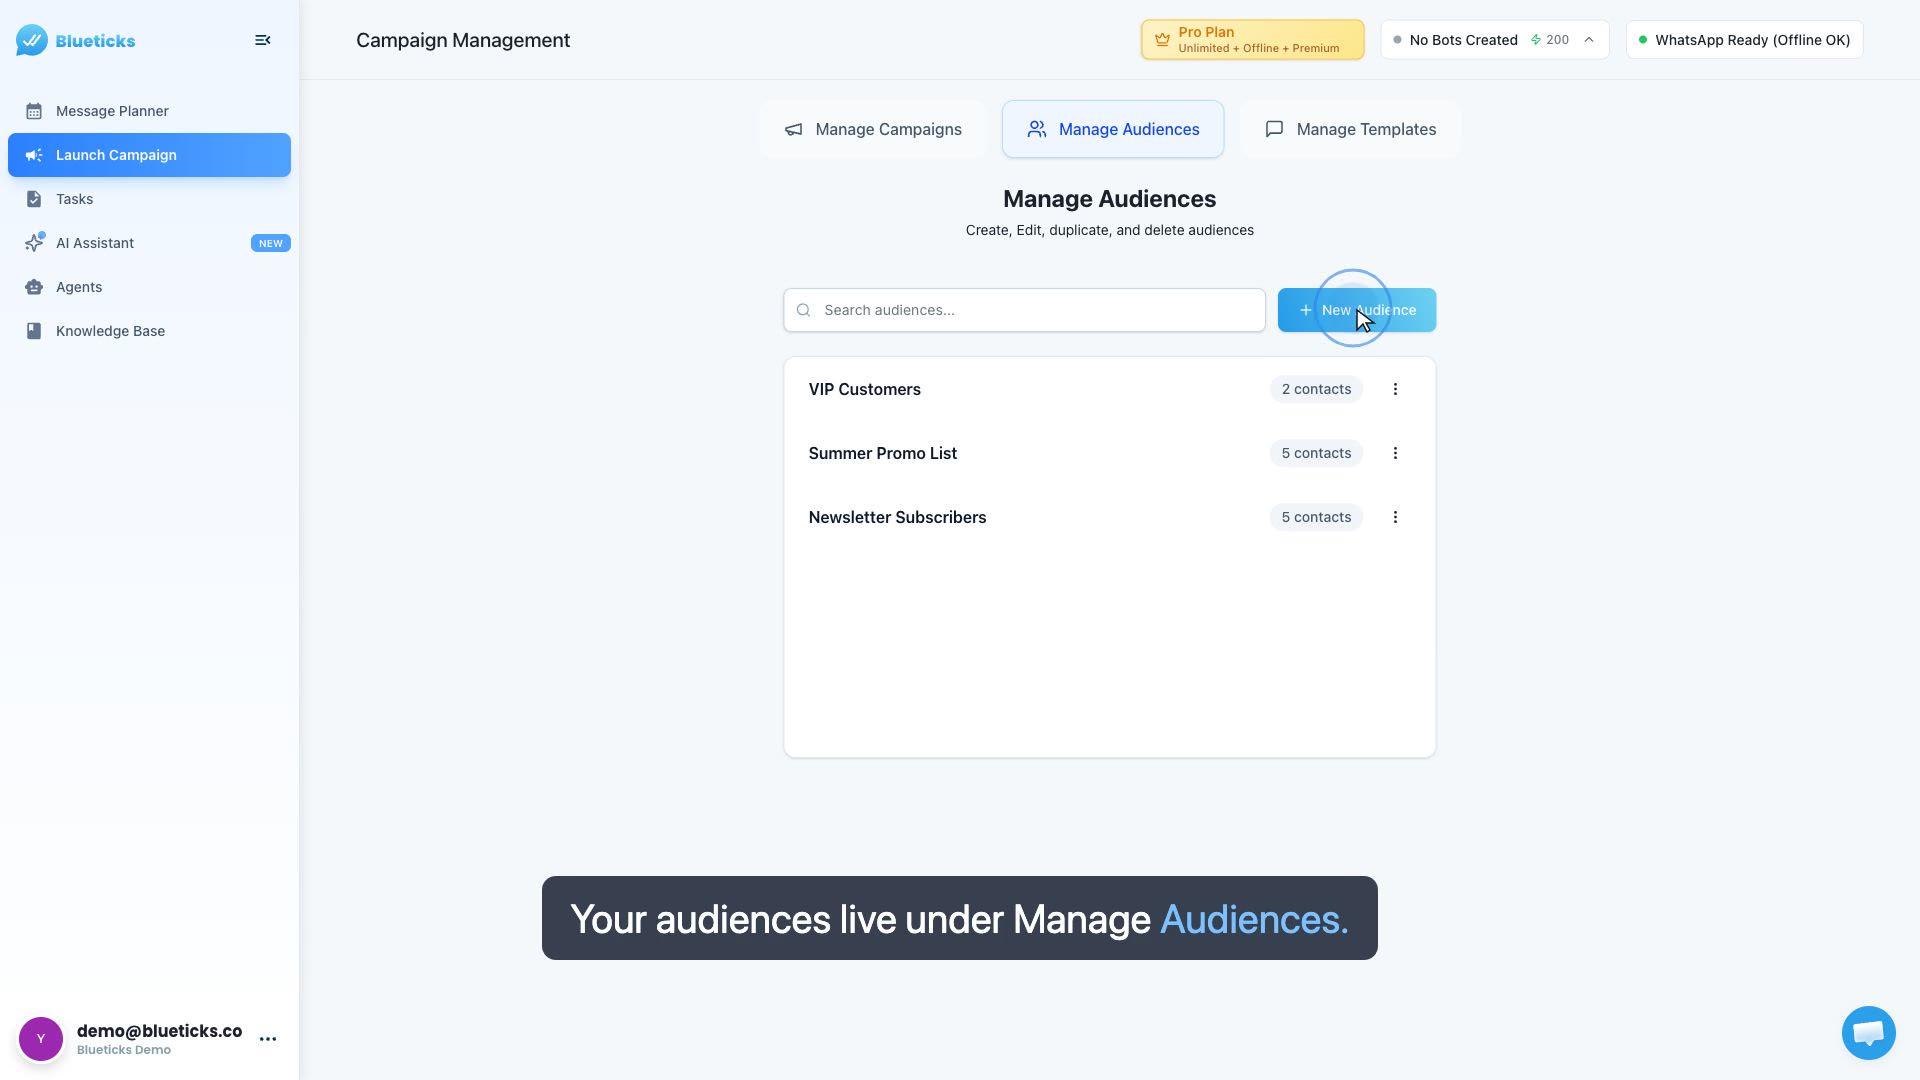
Task: Click the demo@blueticks.co account label
Action: (x=159, y=1031)
